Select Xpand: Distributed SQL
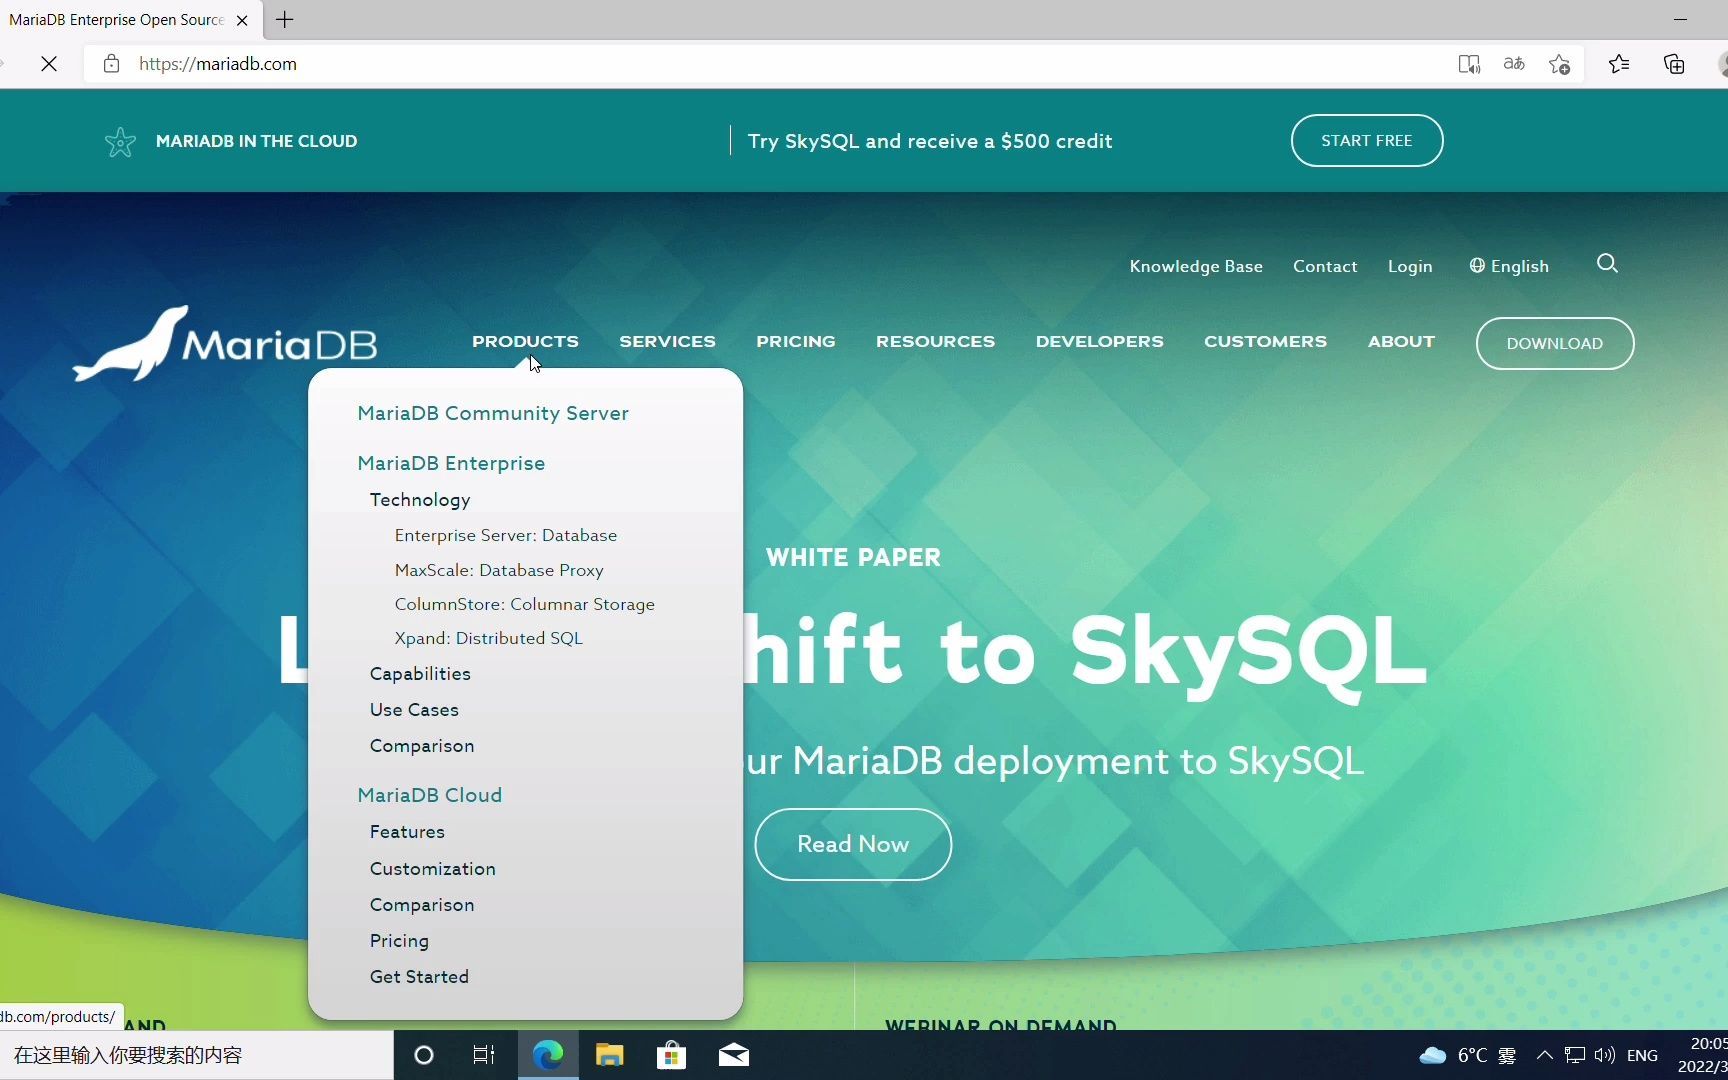The width and height of the screenshot is (1728, 1080). pyautogui.click(x=488, y=638)
